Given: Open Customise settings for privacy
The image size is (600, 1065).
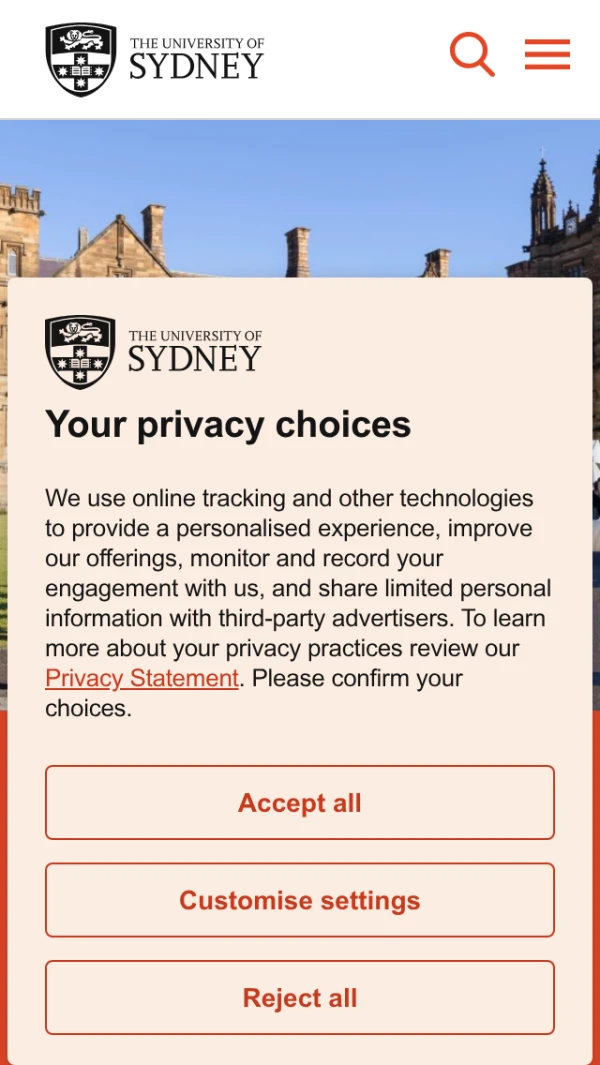Looking at the screenshot, I should [x=300, y=900].
